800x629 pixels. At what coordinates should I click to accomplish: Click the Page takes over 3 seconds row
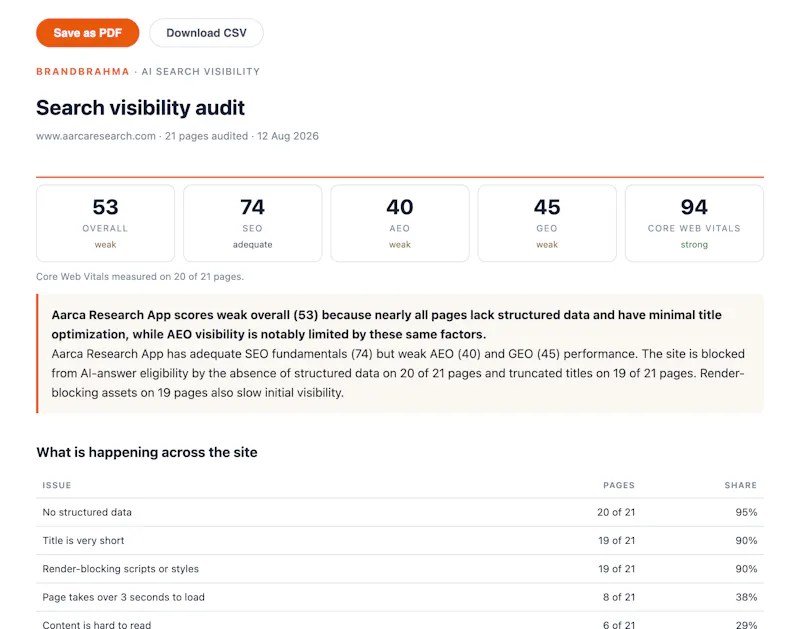[400, 597]
